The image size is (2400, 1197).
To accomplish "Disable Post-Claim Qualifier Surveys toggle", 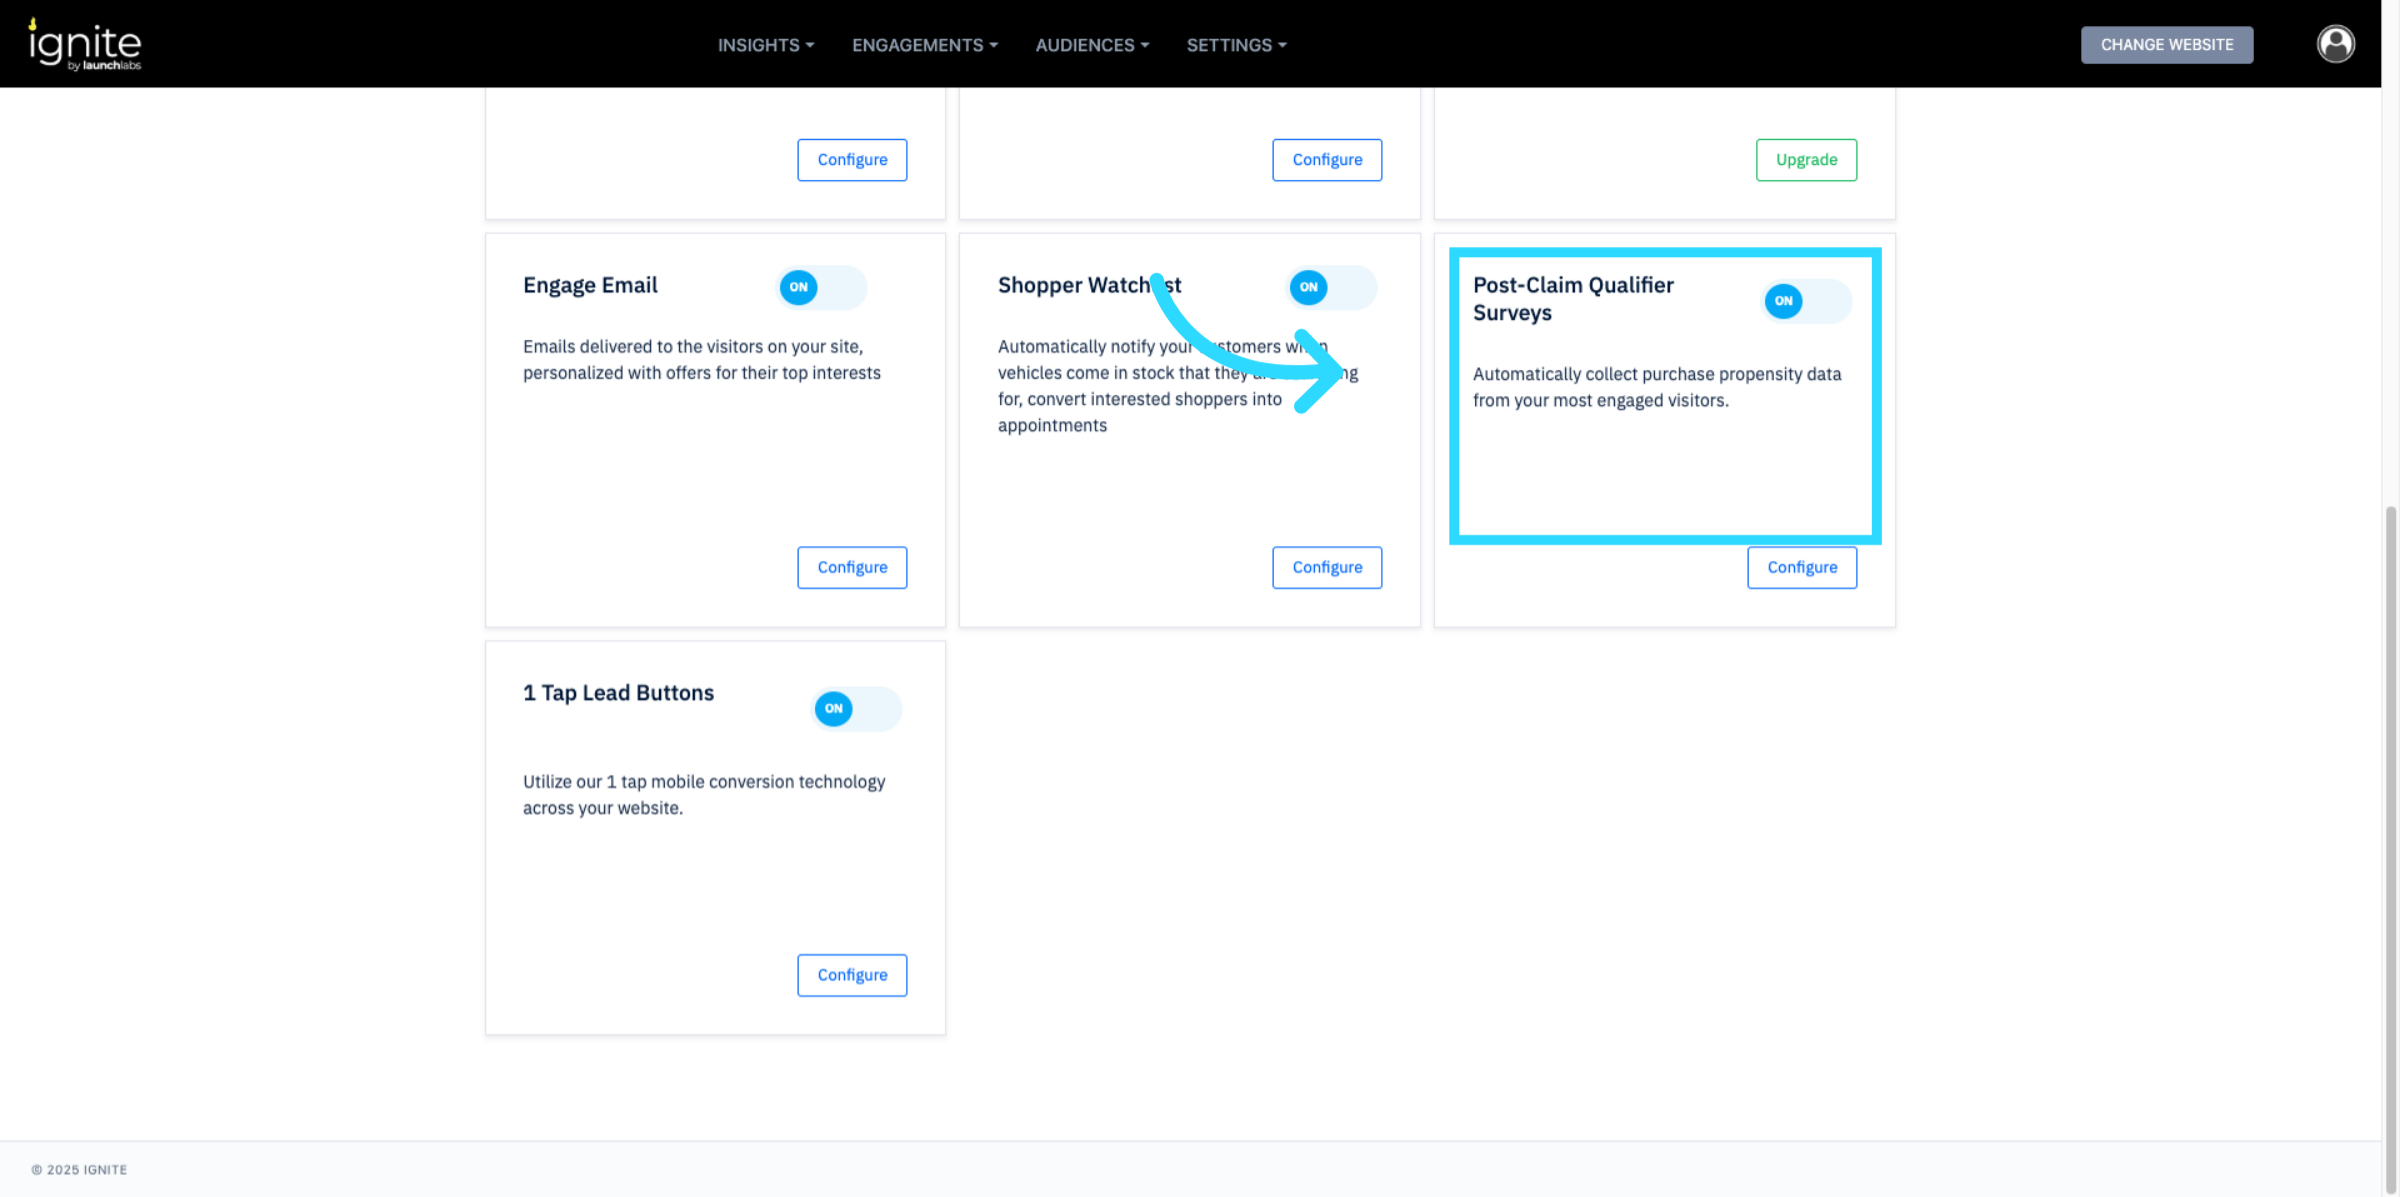I will point(1806,301).
